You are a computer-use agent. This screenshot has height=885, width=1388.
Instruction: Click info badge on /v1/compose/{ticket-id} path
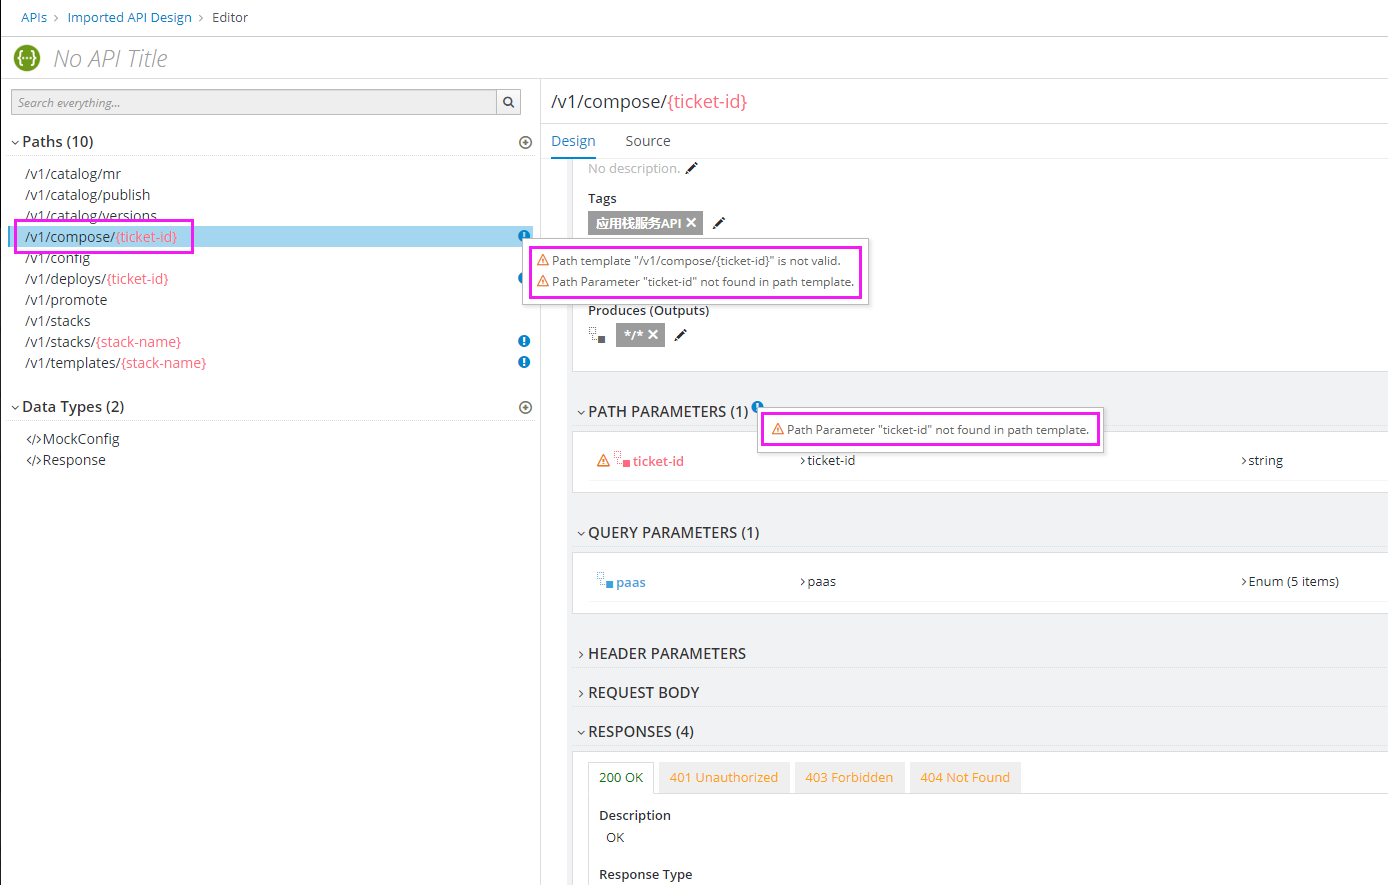[524, 236]
